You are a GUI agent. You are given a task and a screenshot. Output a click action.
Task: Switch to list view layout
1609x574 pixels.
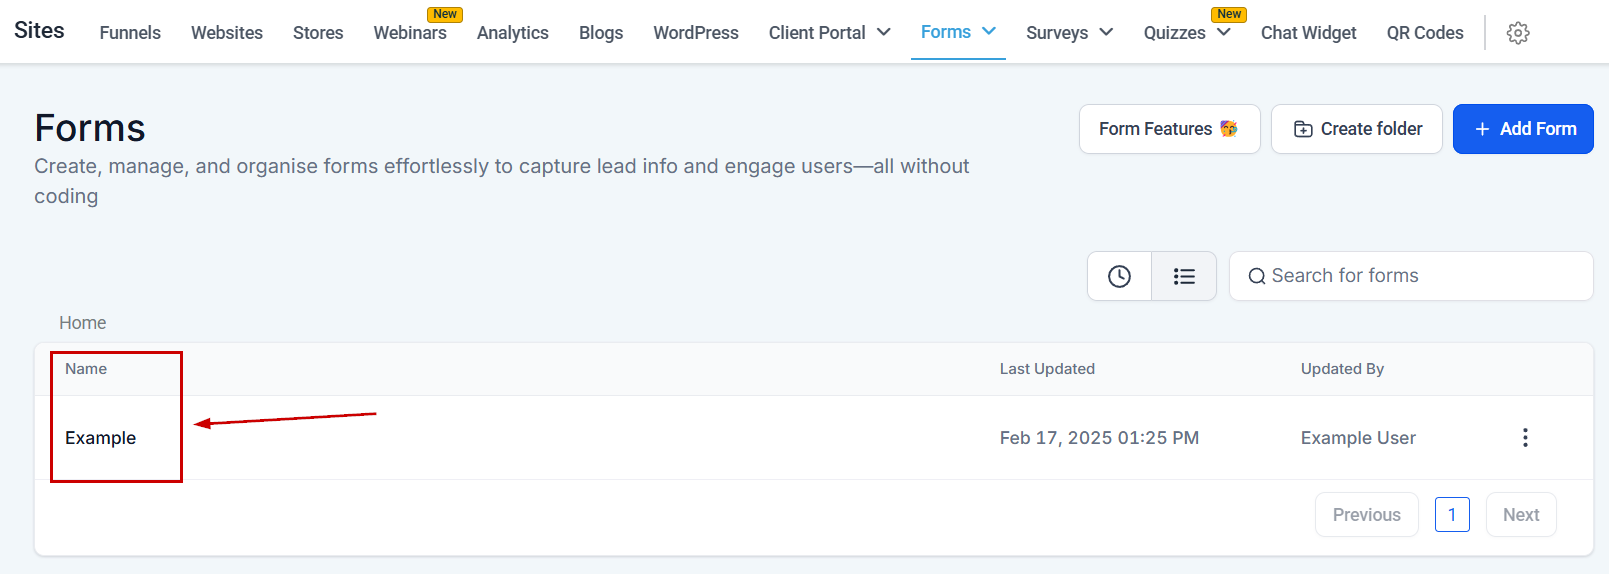1184,276
